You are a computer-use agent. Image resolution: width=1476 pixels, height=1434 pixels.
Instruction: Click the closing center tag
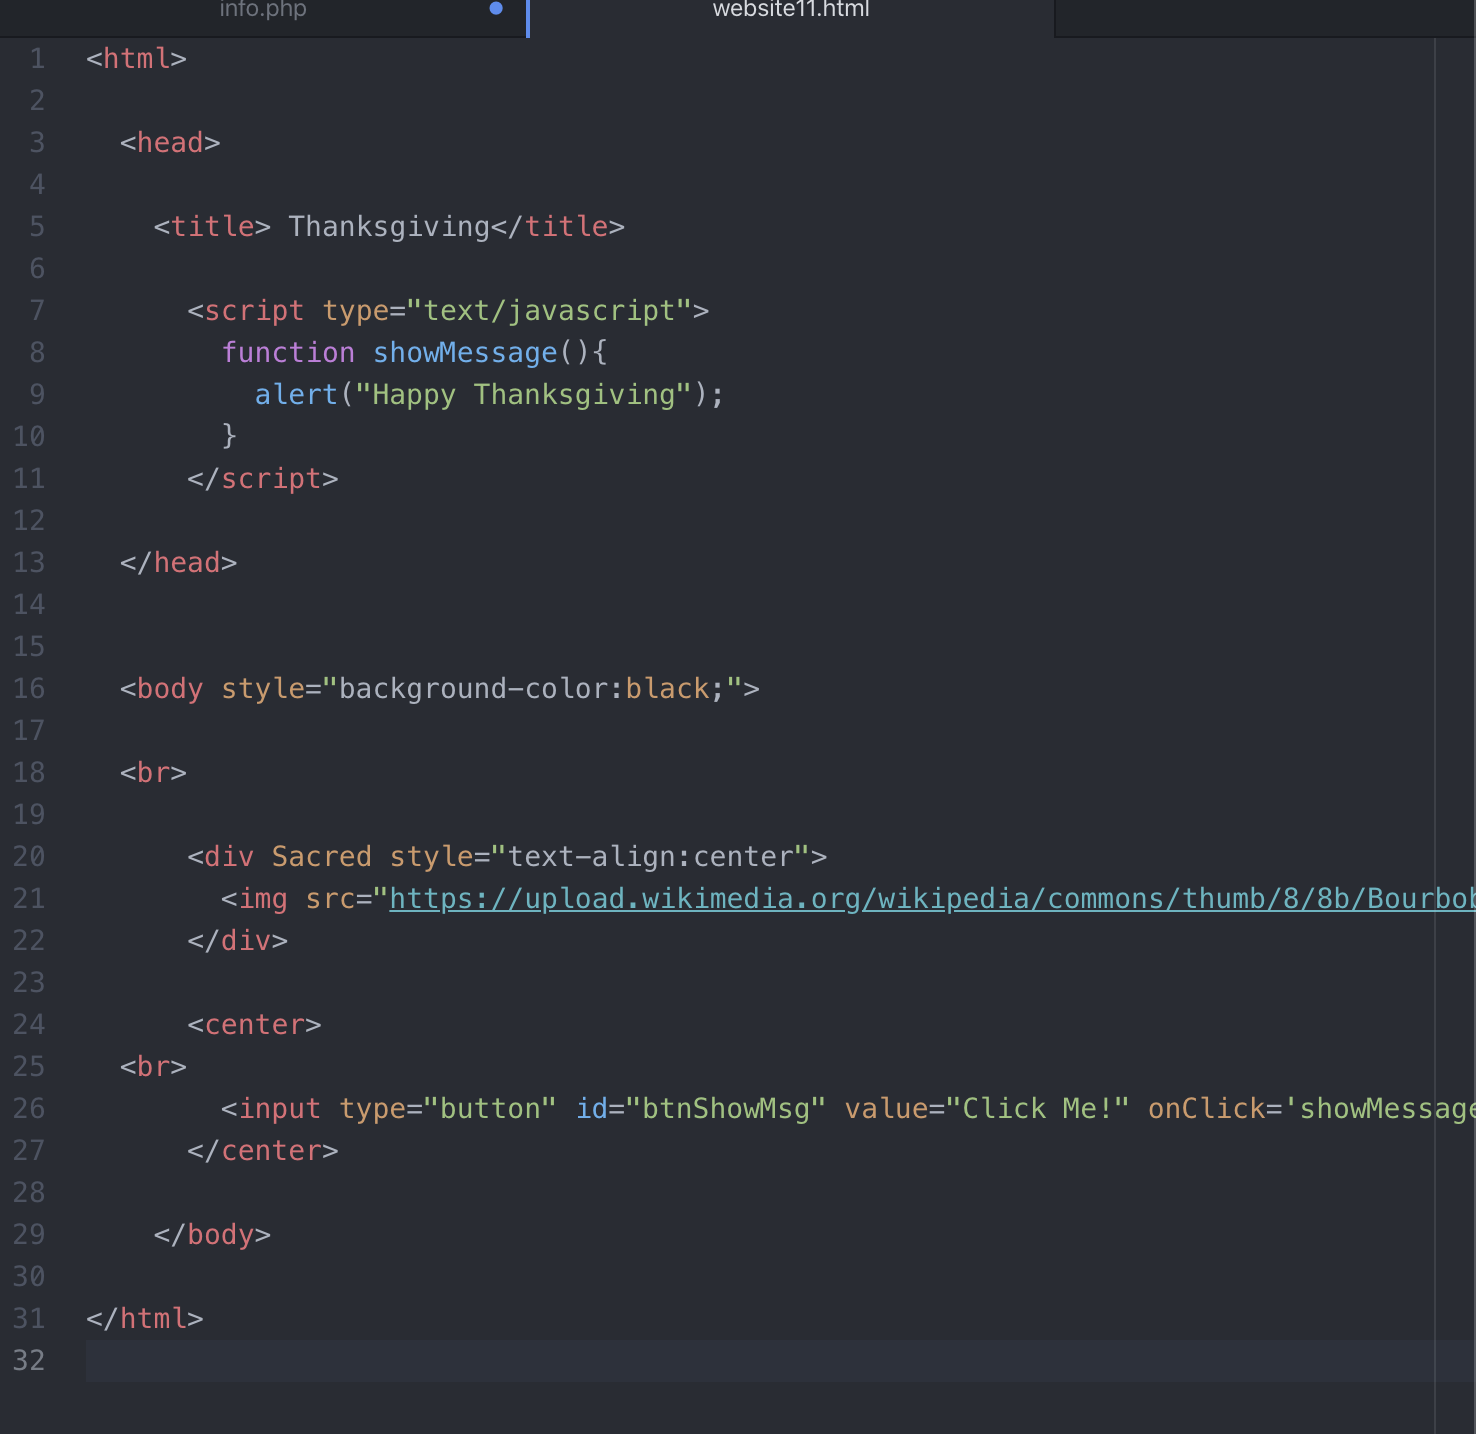[x=263, y=1151]
